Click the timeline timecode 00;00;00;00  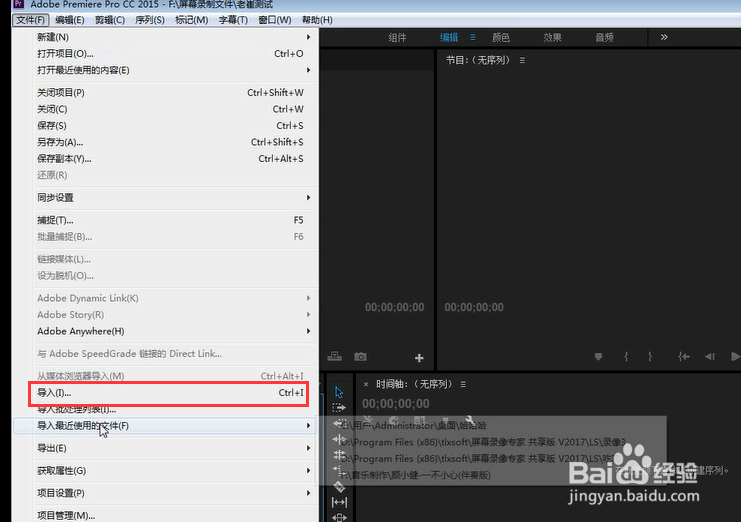[x=396, y=403]
